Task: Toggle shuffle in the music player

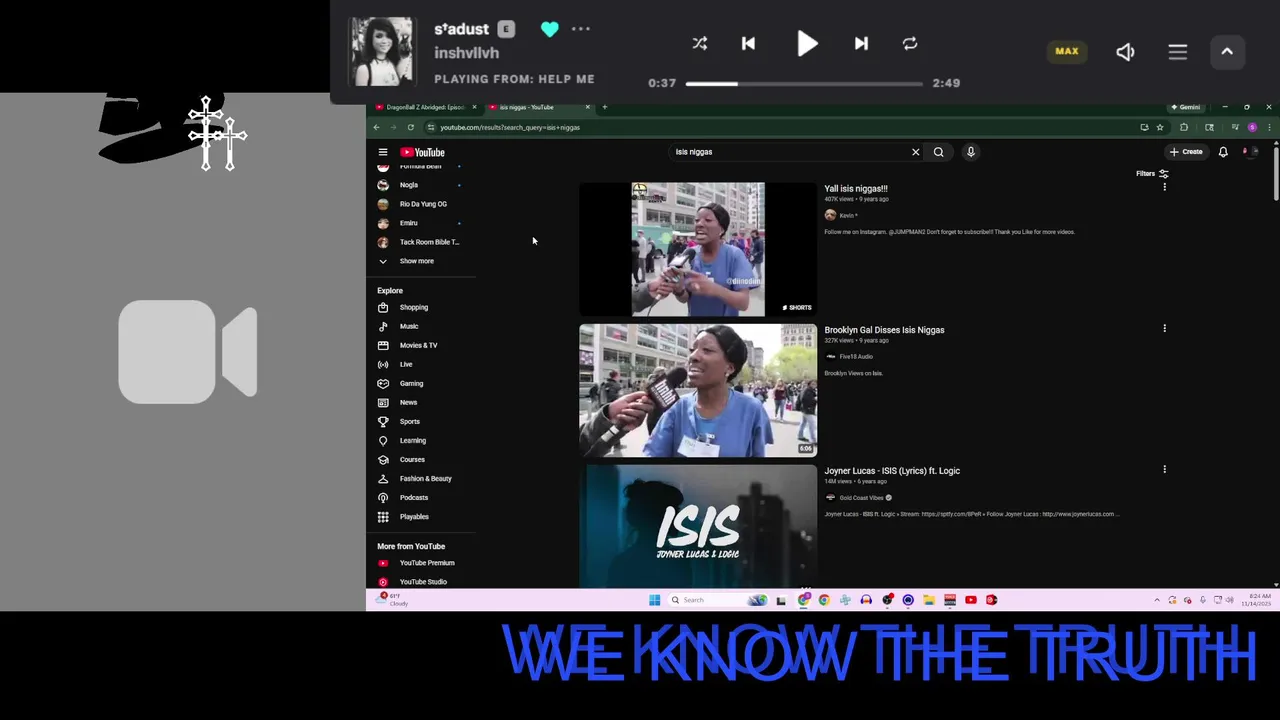Action: [x=700, y=44]
